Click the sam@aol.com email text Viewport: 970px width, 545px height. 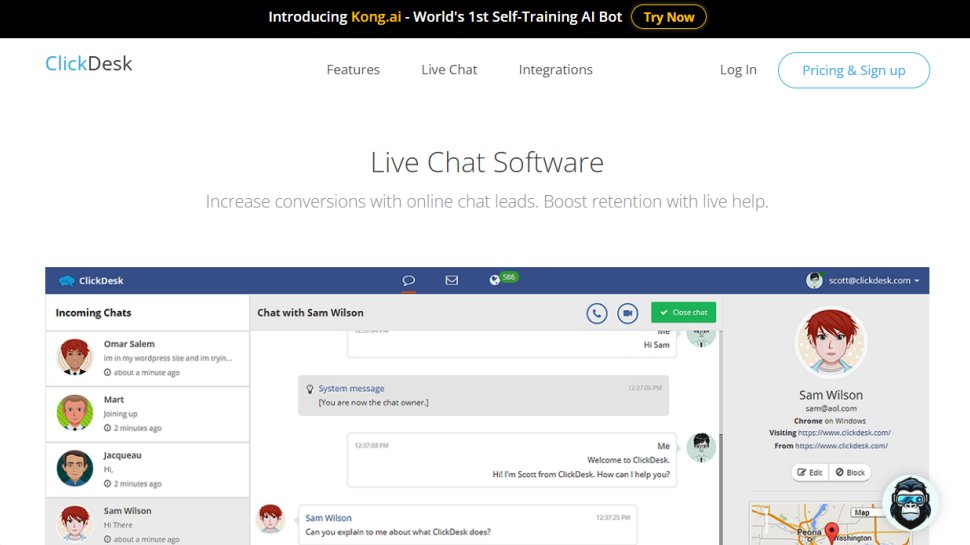pos(831,408)
